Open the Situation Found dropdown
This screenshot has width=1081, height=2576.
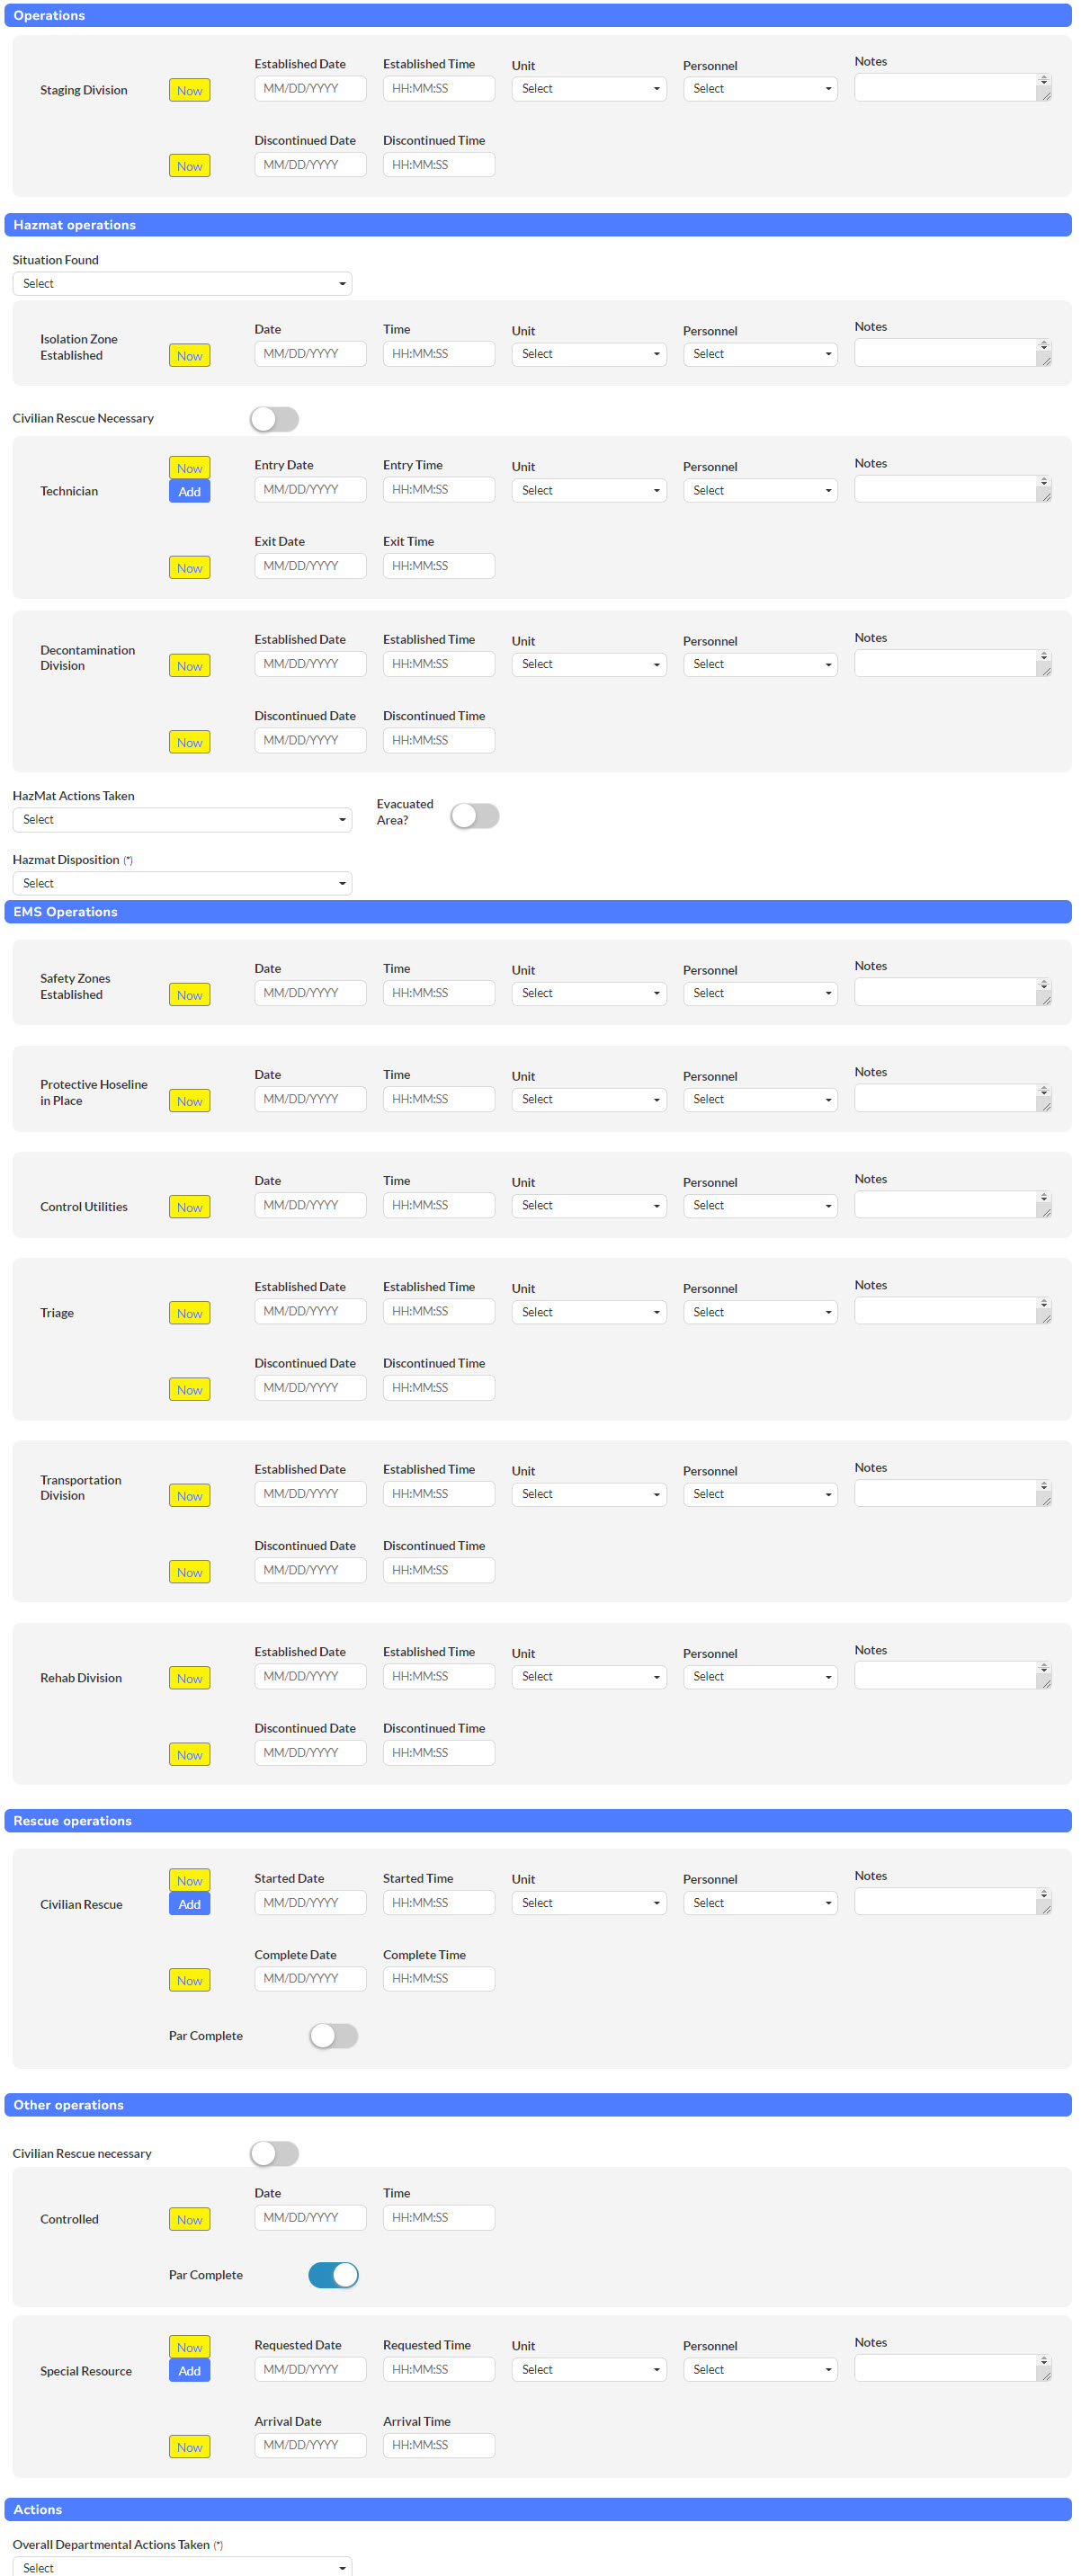point(182,284)
